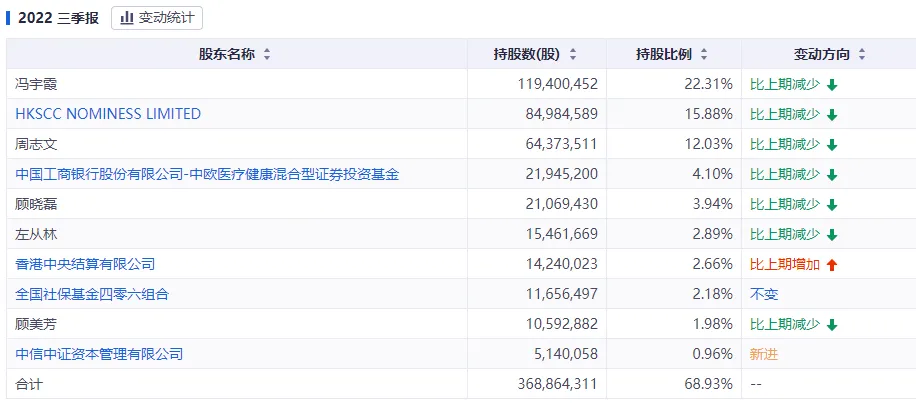Click green down arrow in 冯宇霞 row
Screen dimensions: 916x403
click(x=832, y=85)
